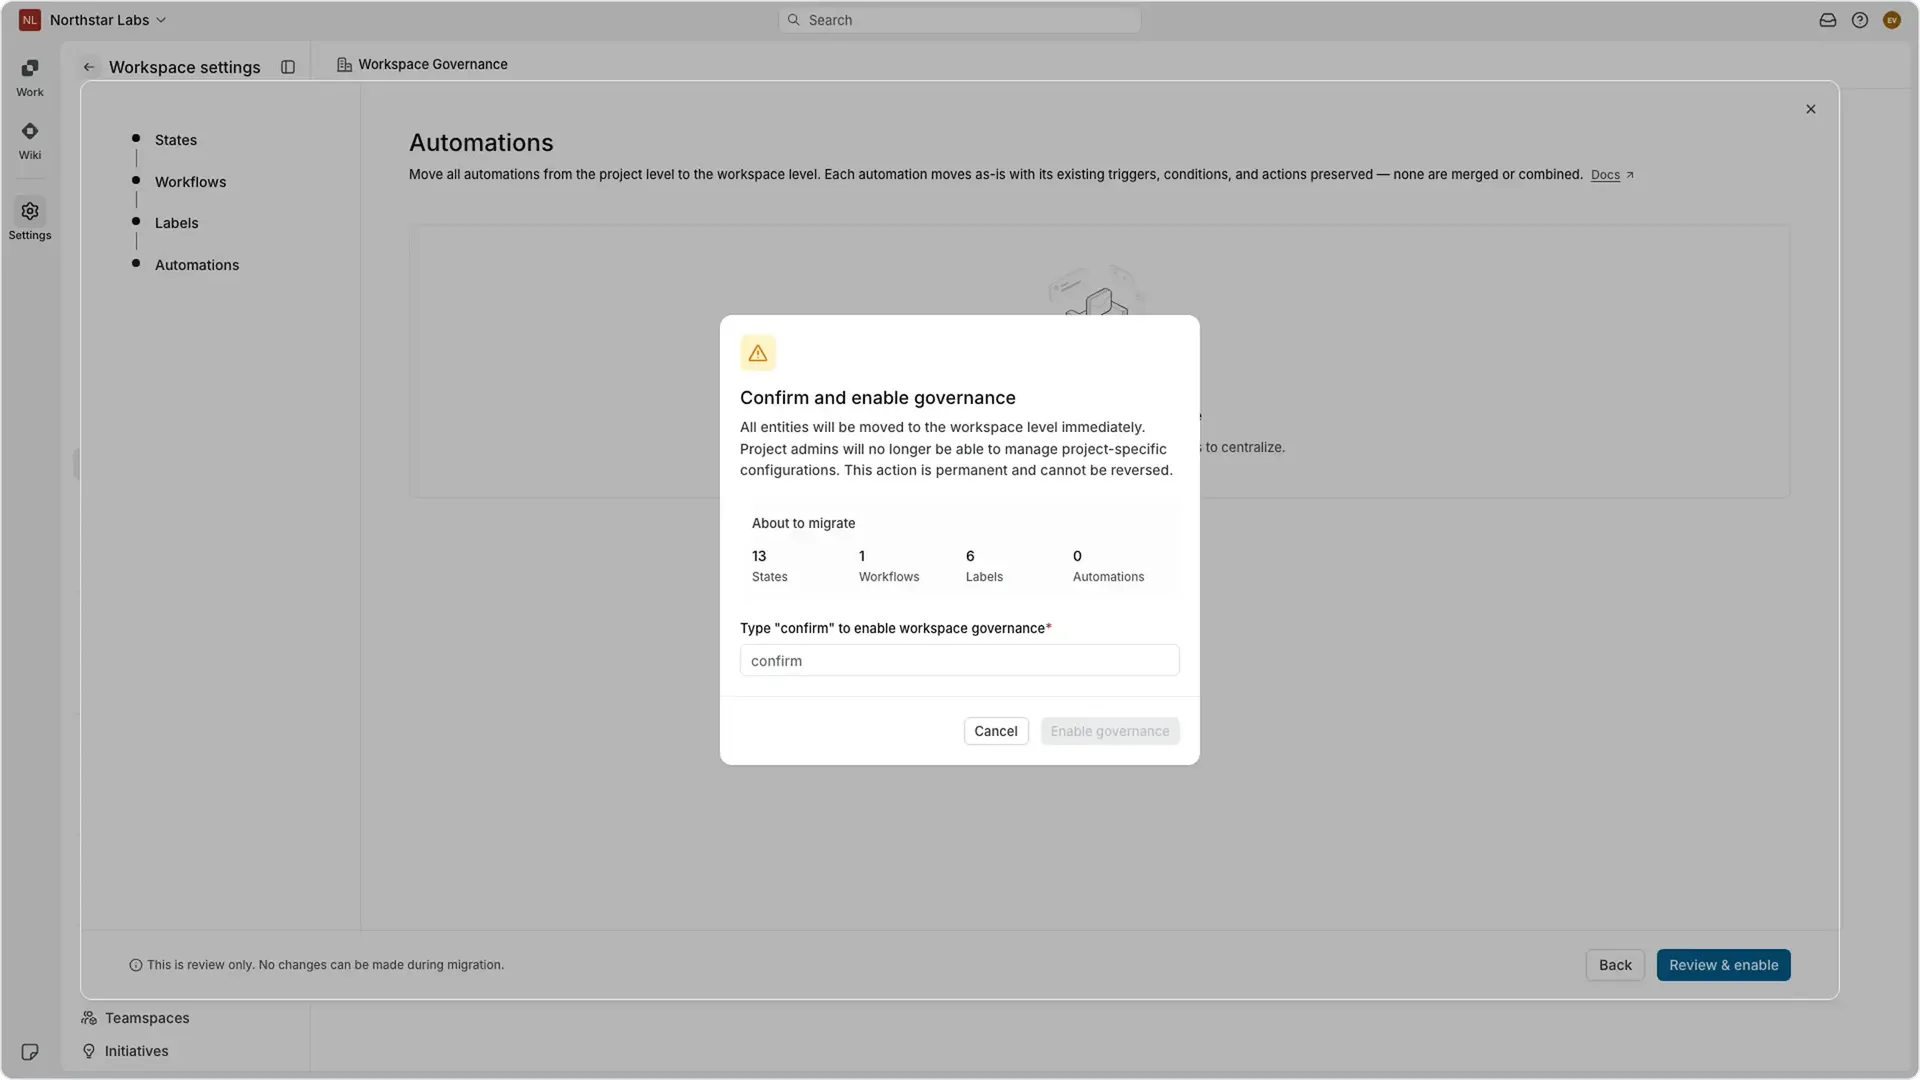Viewport: 1920px width, 1080px height.
Task: Open the inbox tray icon
Action: point(1828,20)
